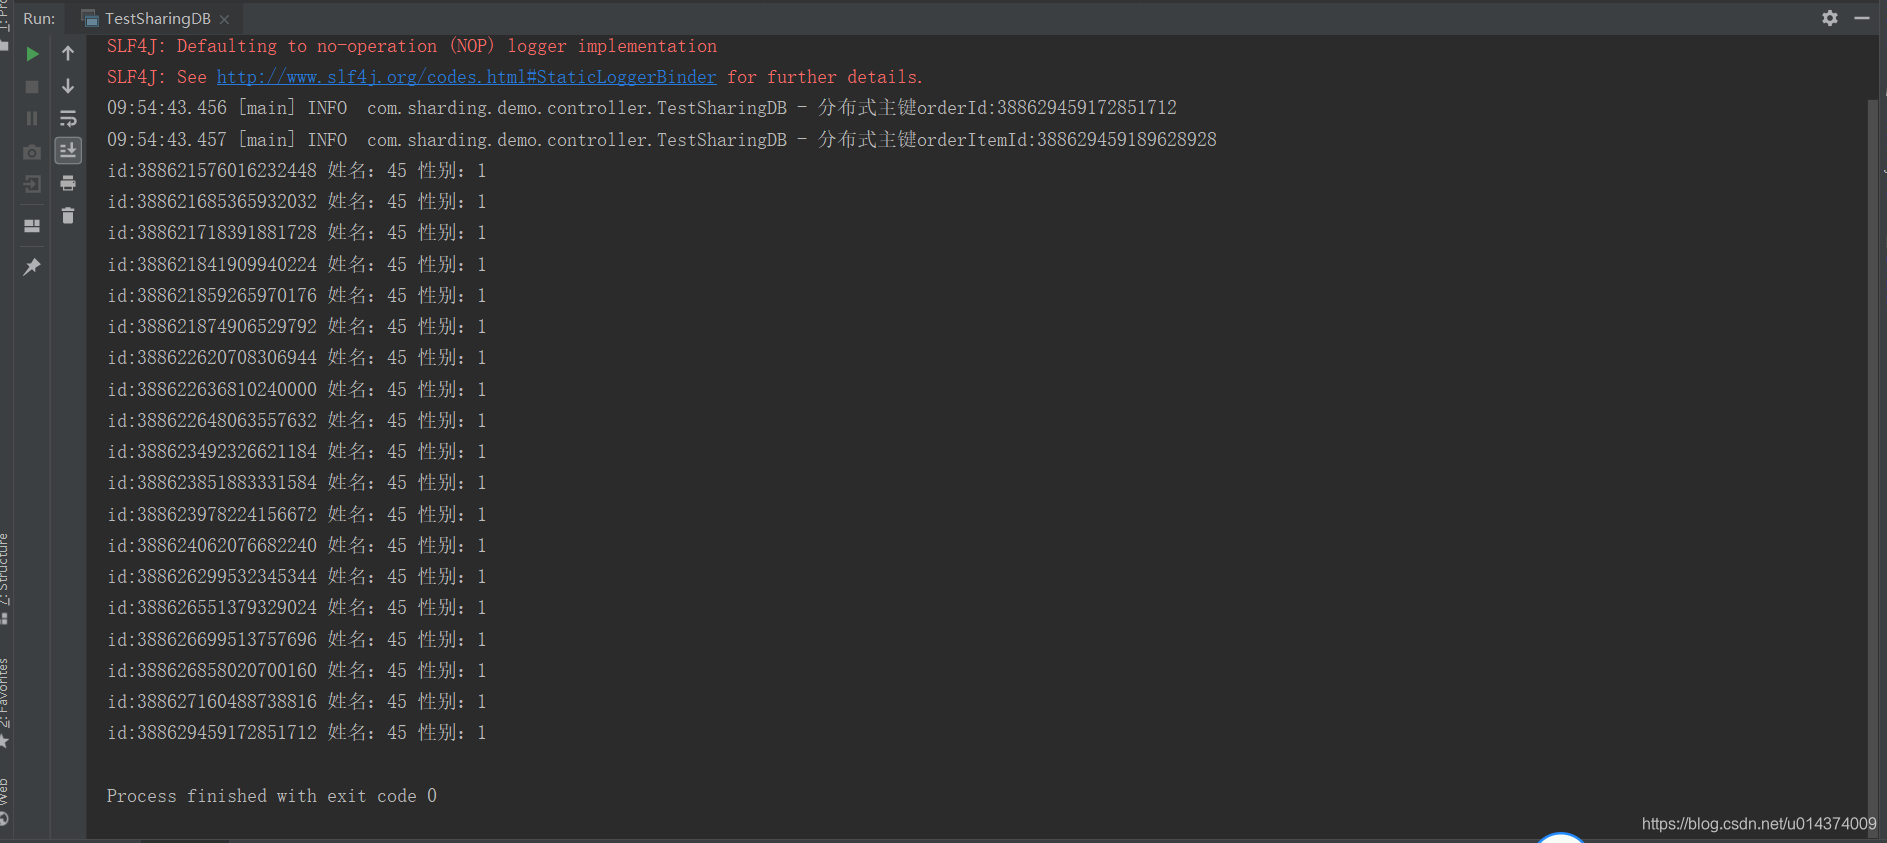This screenshot has width=1887, height=843.
Task: Click the Pause Output icon
Action: (x=32, y=119)
